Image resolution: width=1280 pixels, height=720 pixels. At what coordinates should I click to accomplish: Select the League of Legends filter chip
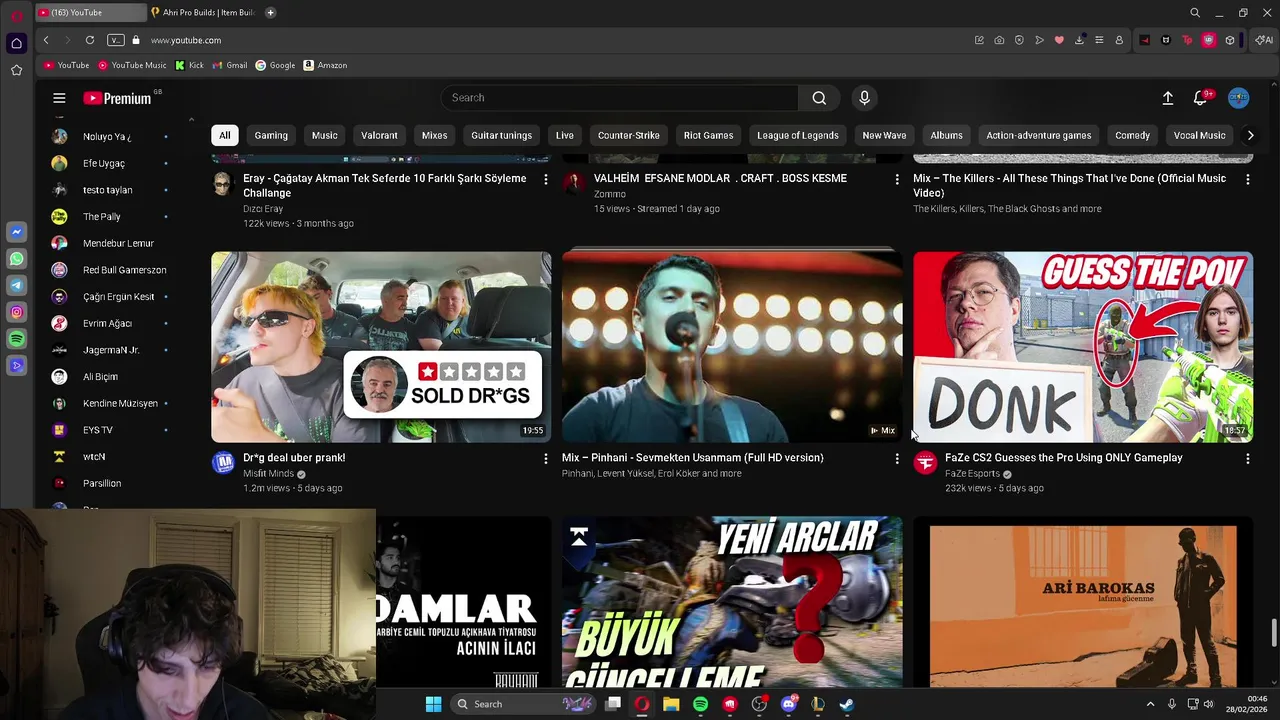pos(798,135)
